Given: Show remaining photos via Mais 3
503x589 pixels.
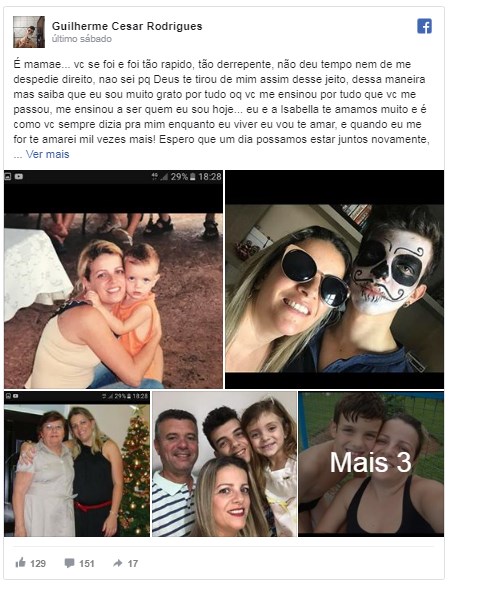Looking at the screenshot, I should pos(371,464).
